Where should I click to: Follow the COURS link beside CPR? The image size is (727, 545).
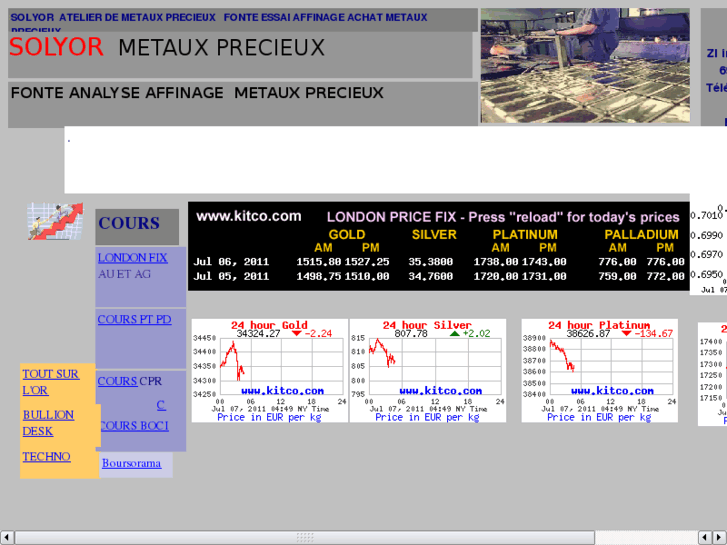117,381
